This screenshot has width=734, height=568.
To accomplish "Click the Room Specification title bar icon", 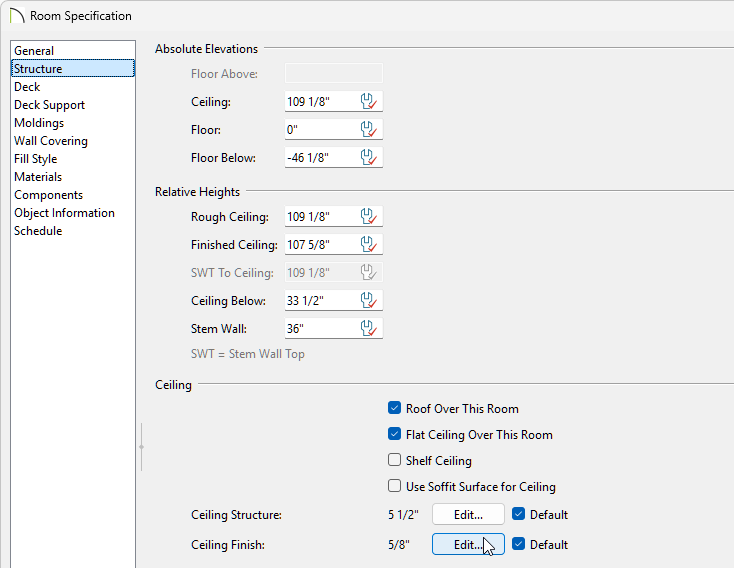I will [17, 15].
